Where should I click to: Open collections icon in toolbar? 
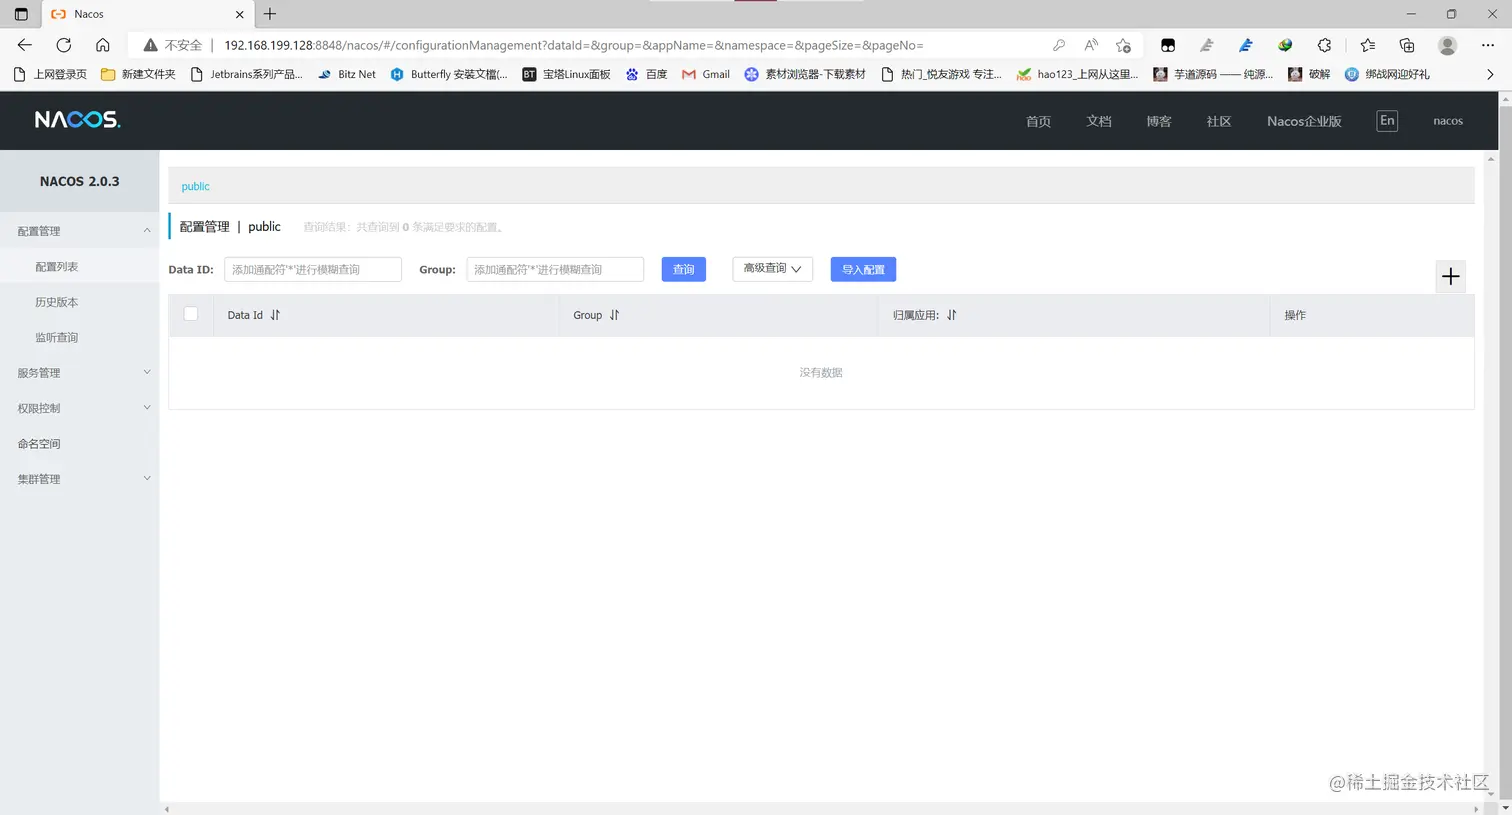tap(1407, 45)
